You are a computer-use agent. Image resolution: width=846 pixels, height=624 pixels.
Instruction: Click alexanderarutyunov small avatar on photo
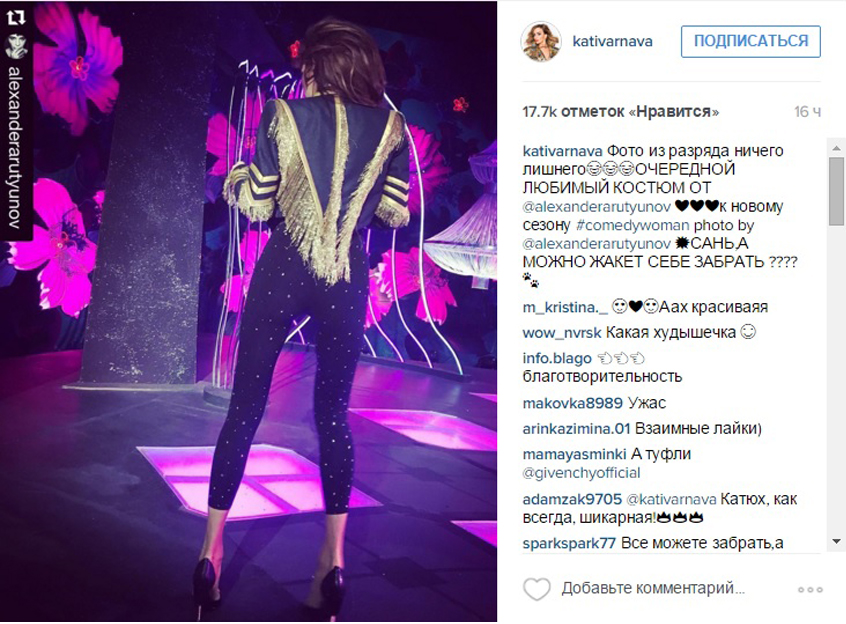point(16,46)
